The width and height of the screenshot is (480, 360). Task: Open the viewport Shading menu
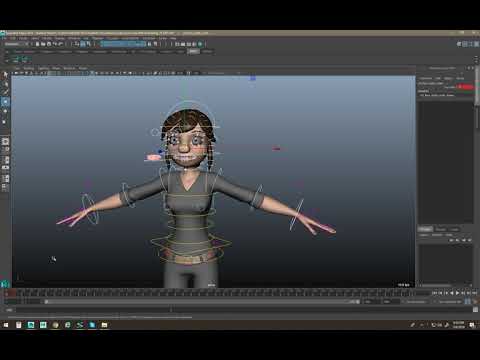29,68
